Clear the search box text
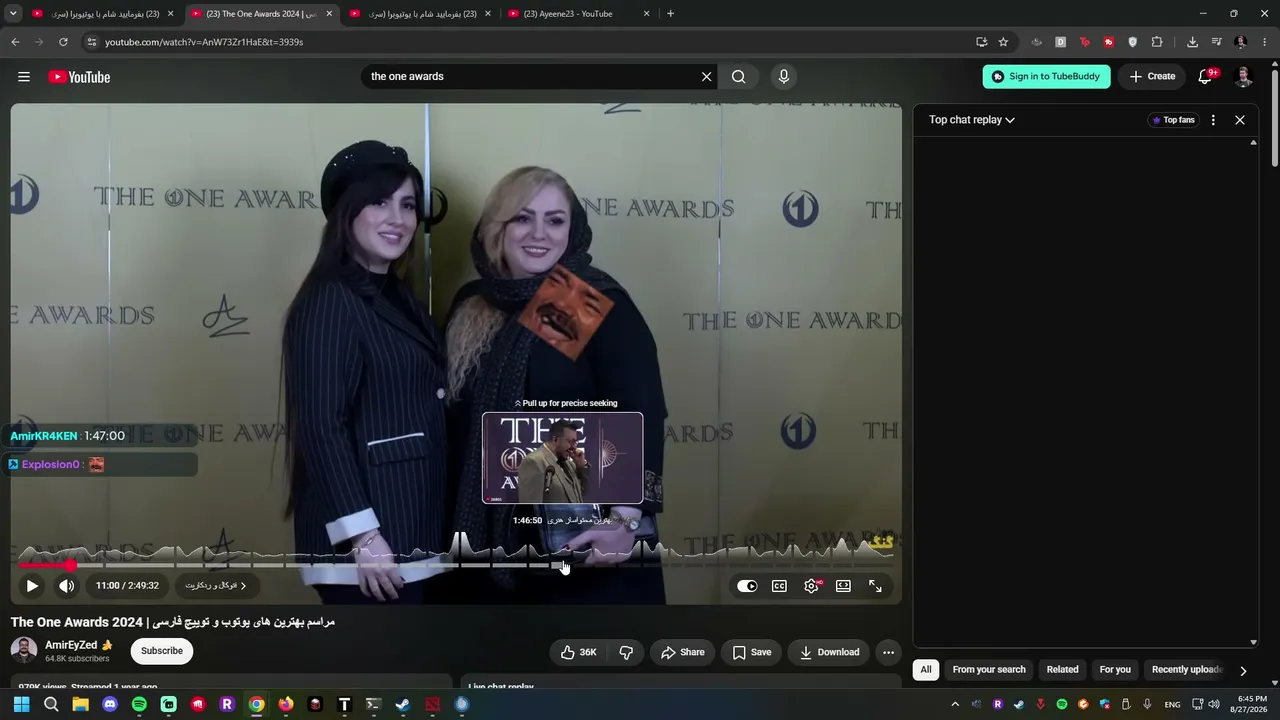 [706, 76]
